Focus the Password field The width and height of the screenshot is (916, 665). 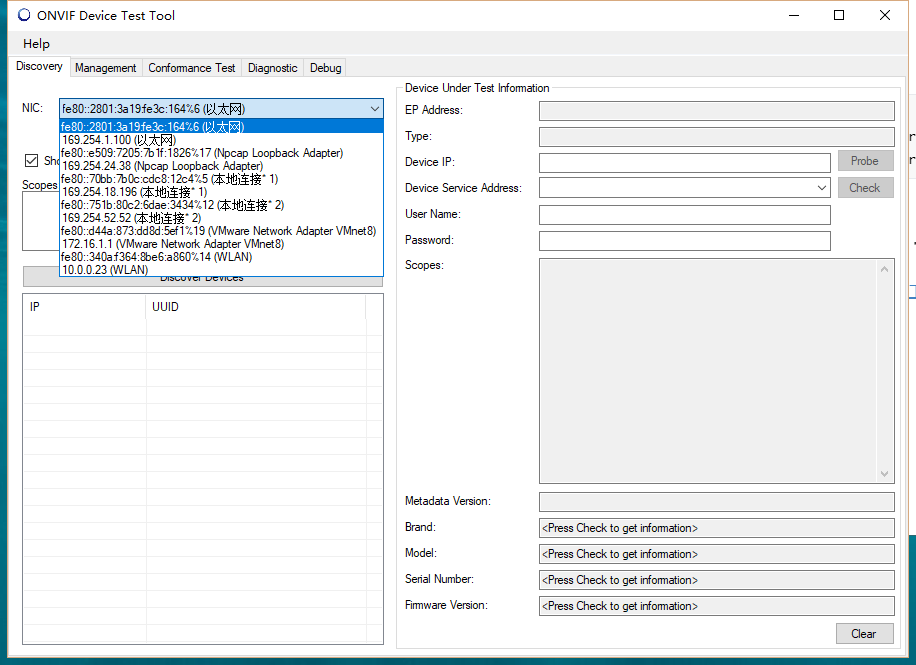(x=685, y=241)
